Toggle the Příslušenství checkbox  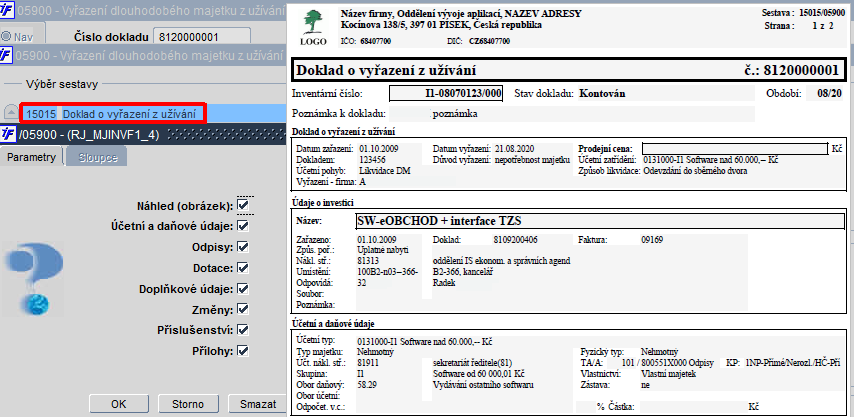pos(243,329)
